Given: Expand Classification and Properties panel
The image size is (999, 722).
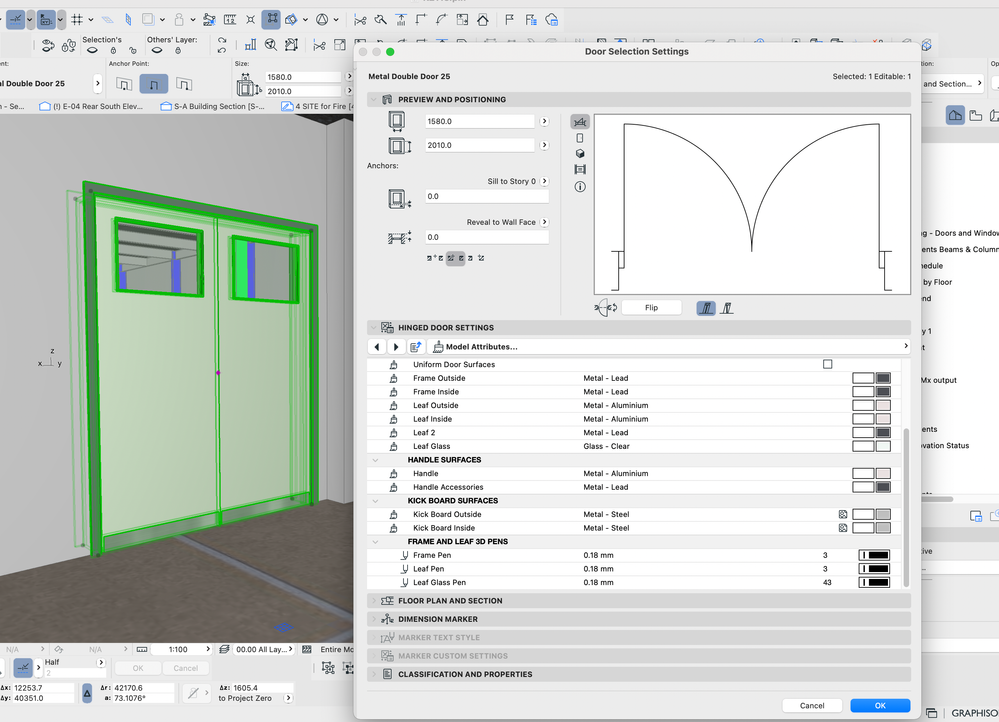Looking at the screenshot, I should [x=465, y=674].
